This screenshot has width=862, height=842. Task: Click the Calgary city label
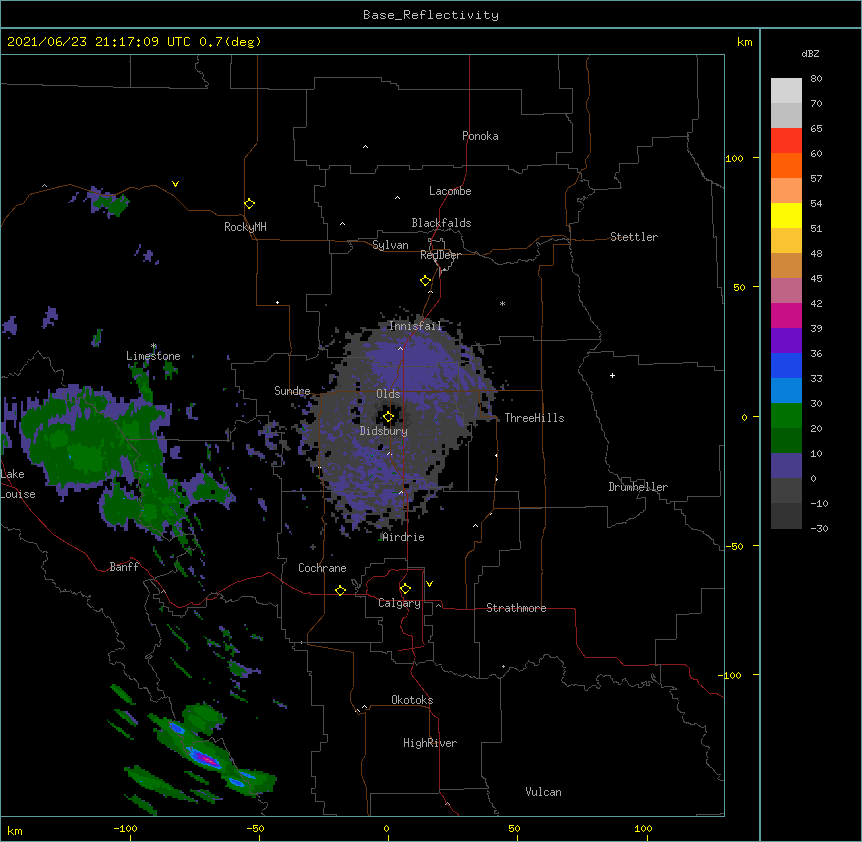(399, 603)
